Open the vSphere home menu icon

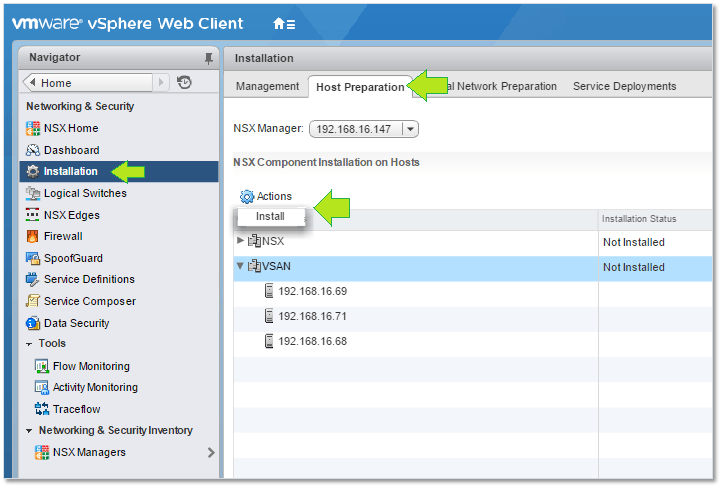(284, 24)
